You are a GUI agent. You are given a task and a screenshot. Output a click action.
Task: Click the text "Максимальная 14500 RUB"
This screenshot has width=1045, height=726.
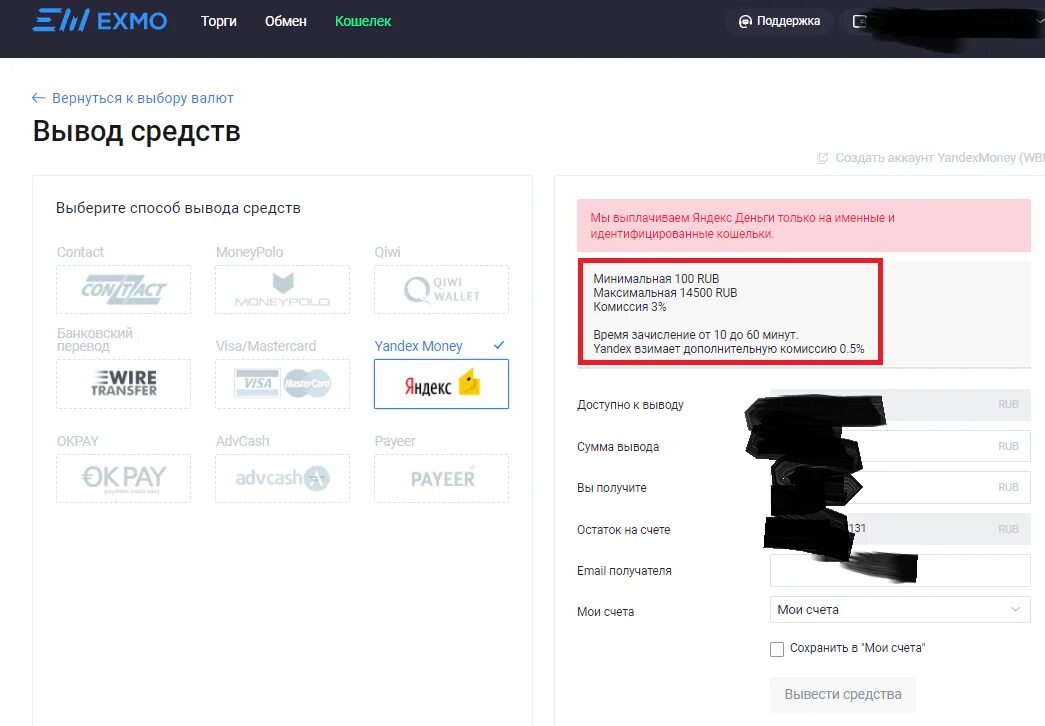click(x=665, y=293)
